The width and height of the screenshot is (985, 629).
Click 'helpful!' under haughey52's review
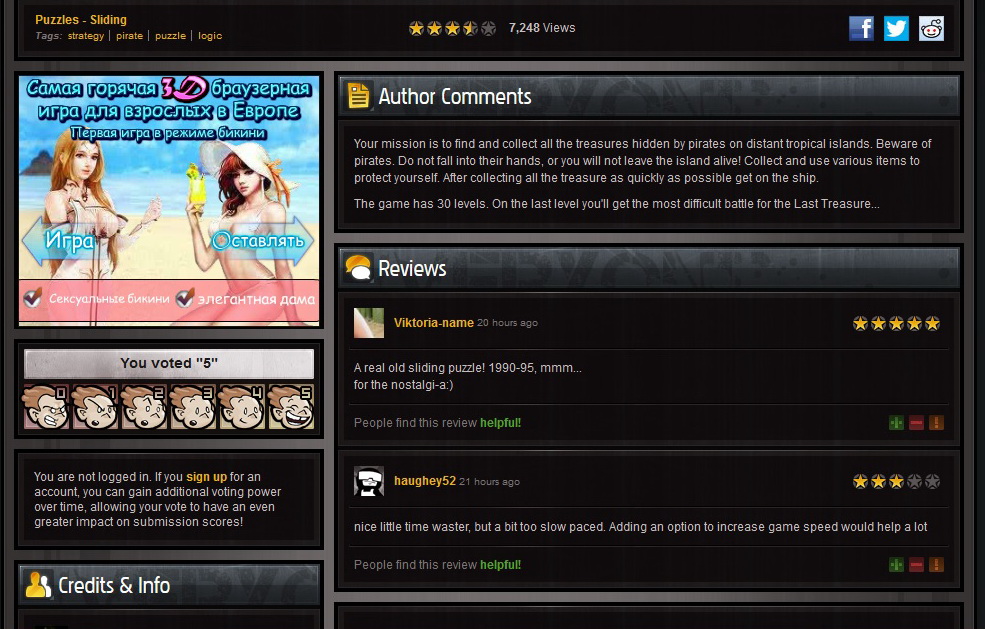pos(501,565)
